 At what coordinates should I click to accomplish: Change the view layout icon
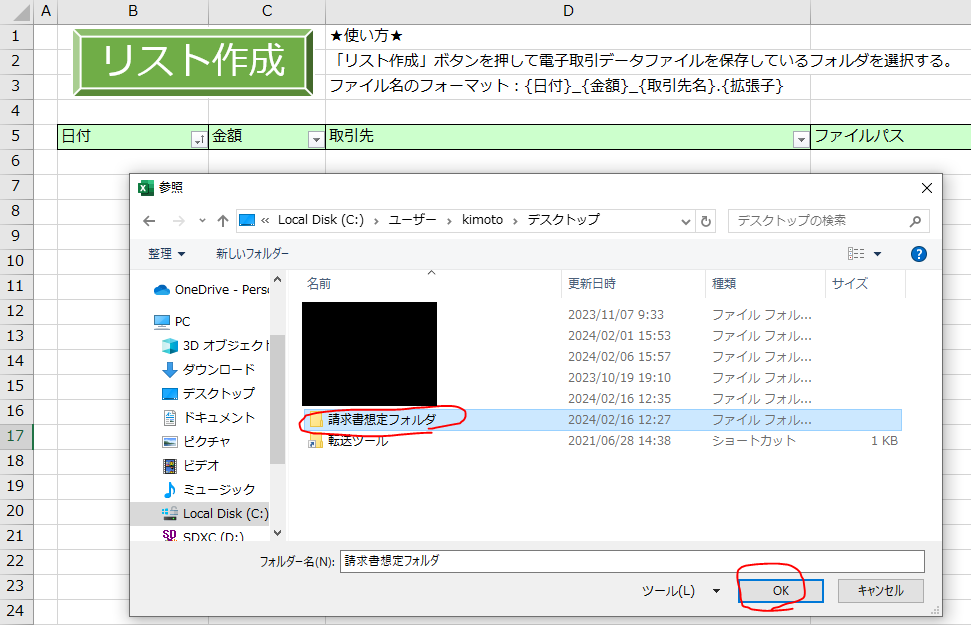(x=856, y=254)
